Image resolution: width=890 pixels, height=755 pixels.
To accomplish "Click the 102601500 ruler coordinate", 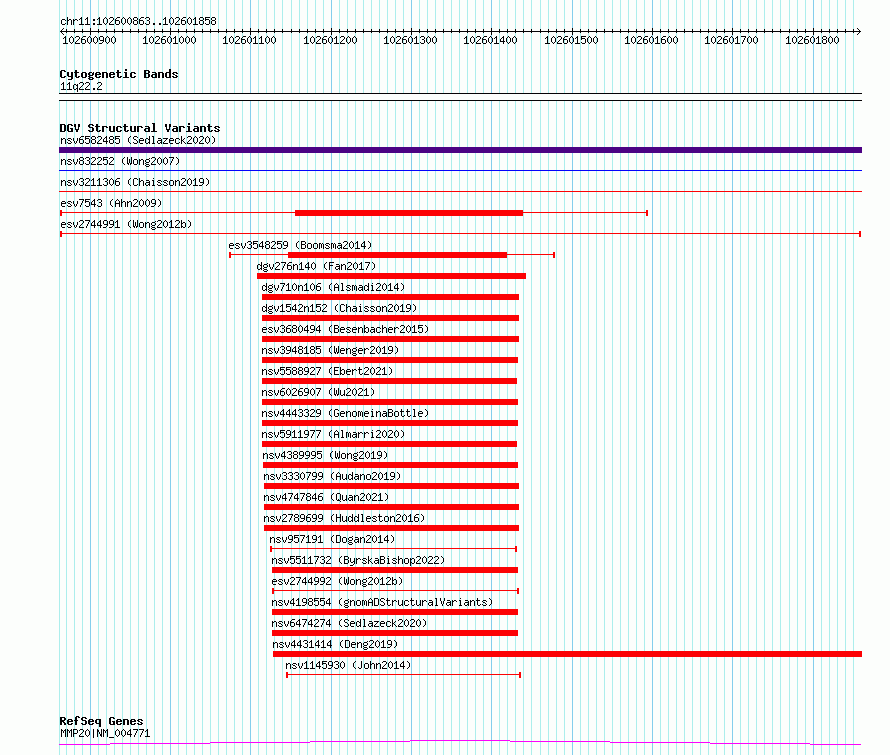I will point(572,40).
